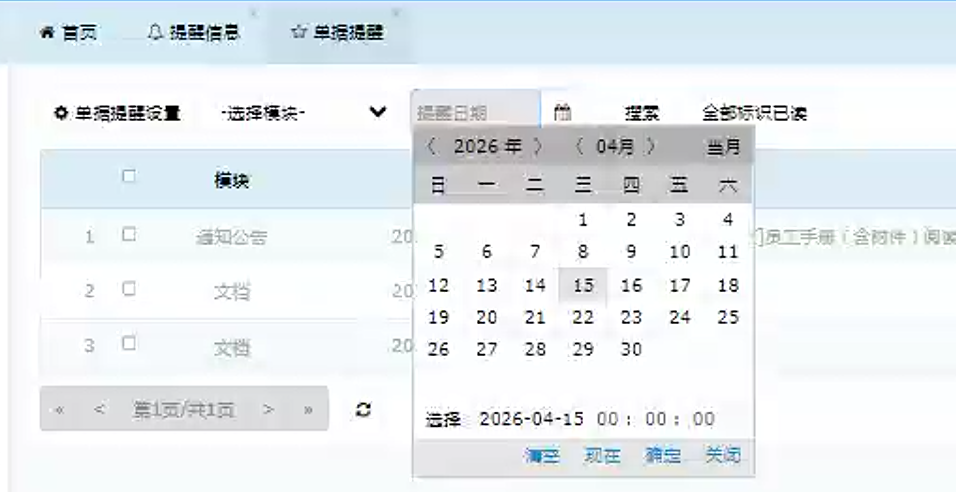Click the calendar icon beside date field
Viewport: 956px width, 492px height.
pyautogui.click(x=563, y=113)
